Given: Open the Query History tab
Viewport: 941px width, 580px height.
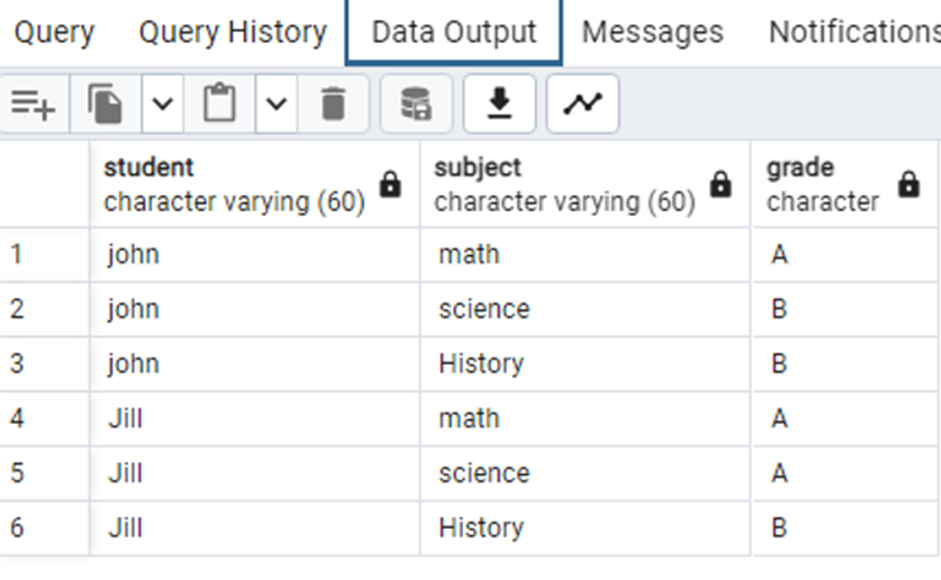Looking at the screenshot, I should coord(233,32).
